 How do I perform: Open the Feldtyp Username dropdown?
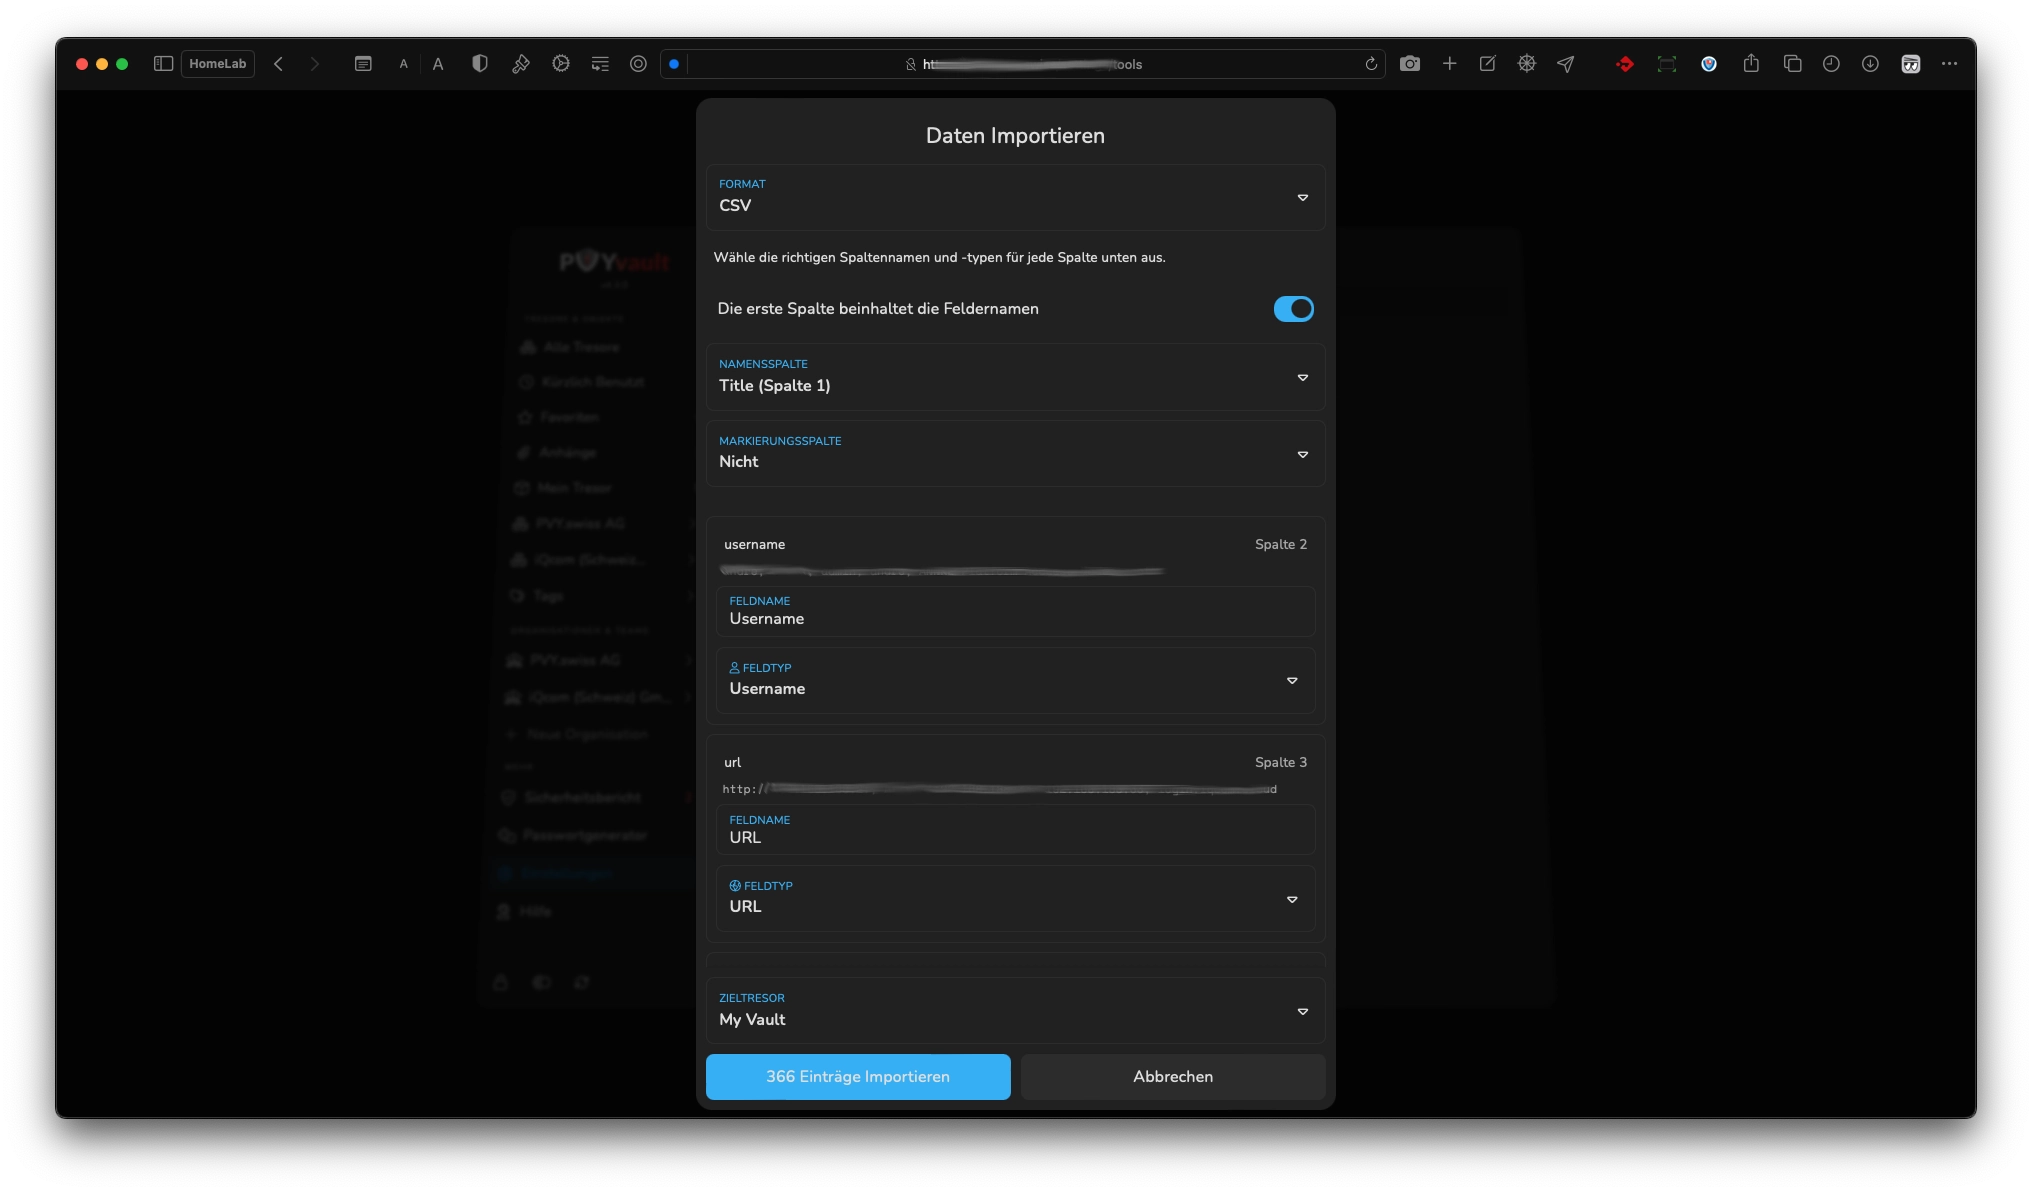pos(1015,680)
